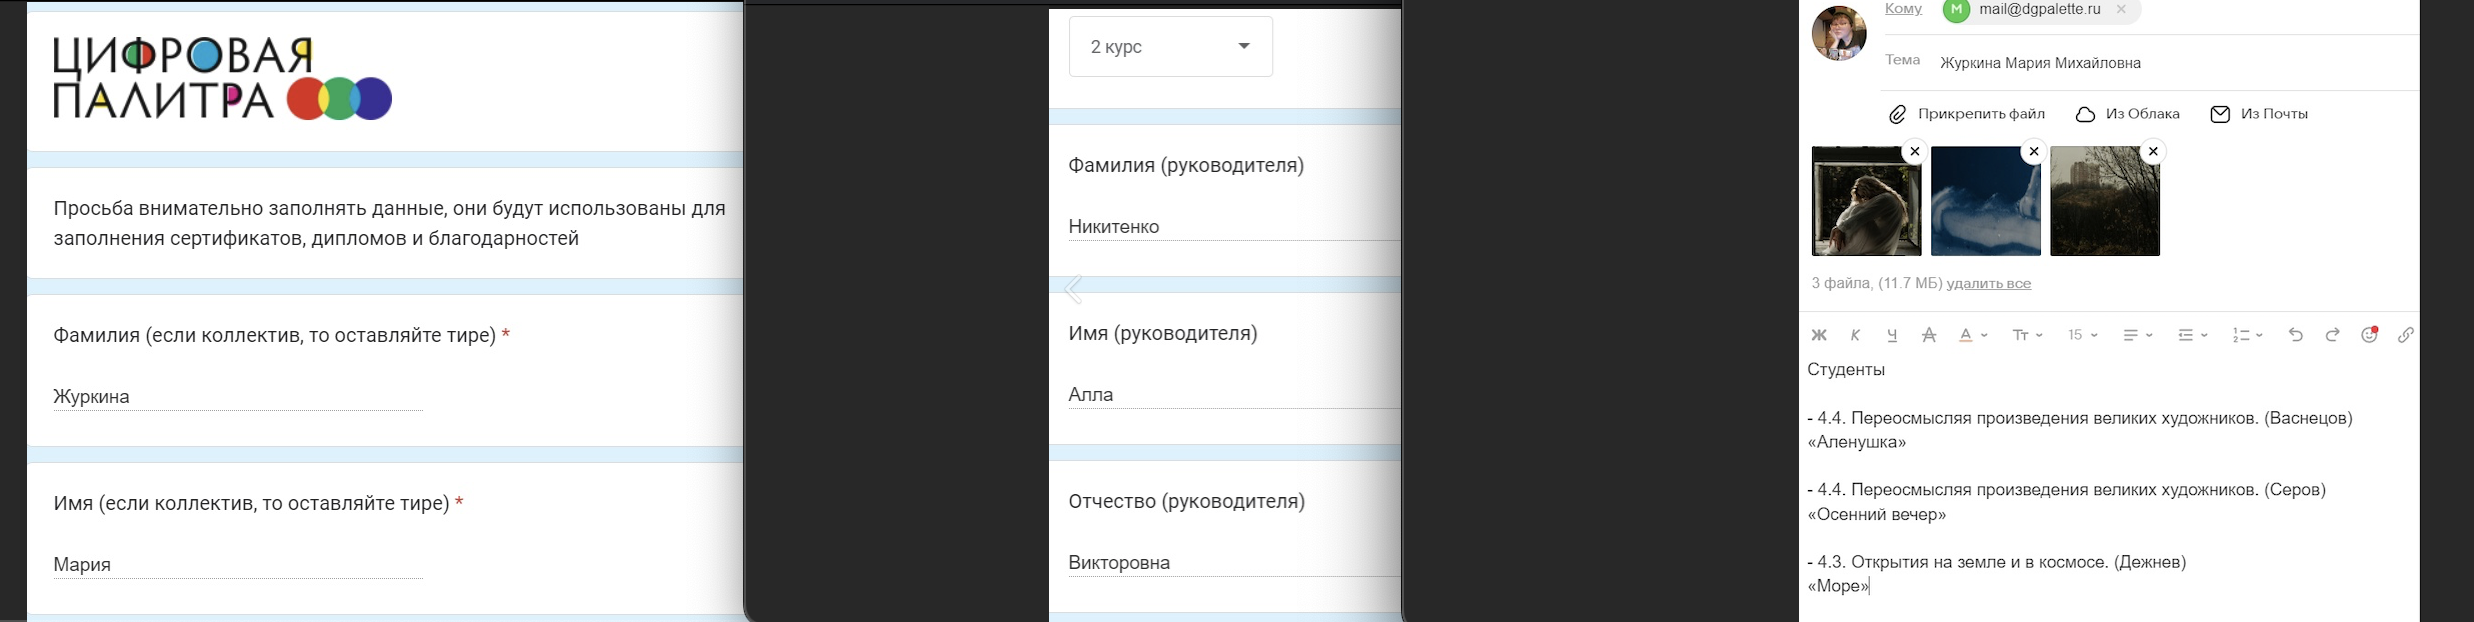Click the Фамилия field containing Журкина
Image resolution: width=2474 pixels, height=622 pixels.
[238, 397]
